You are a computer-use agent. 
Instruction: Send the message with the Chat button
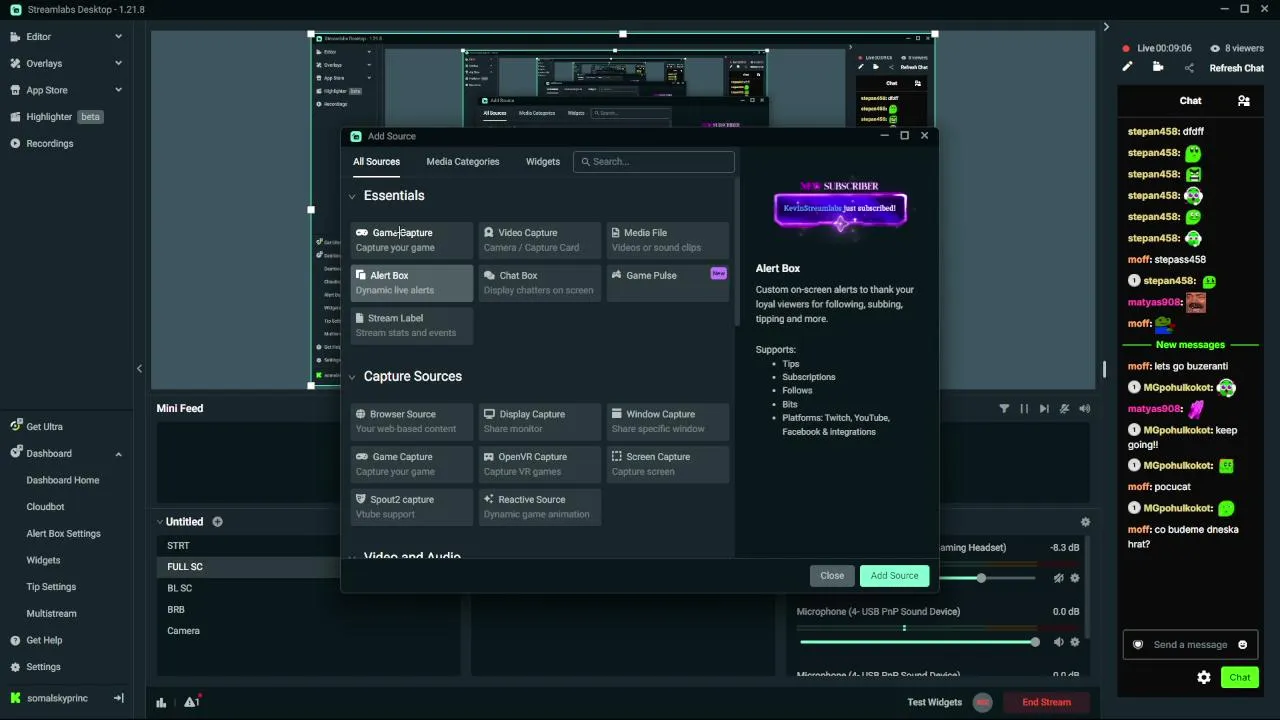coord(1240,678)
